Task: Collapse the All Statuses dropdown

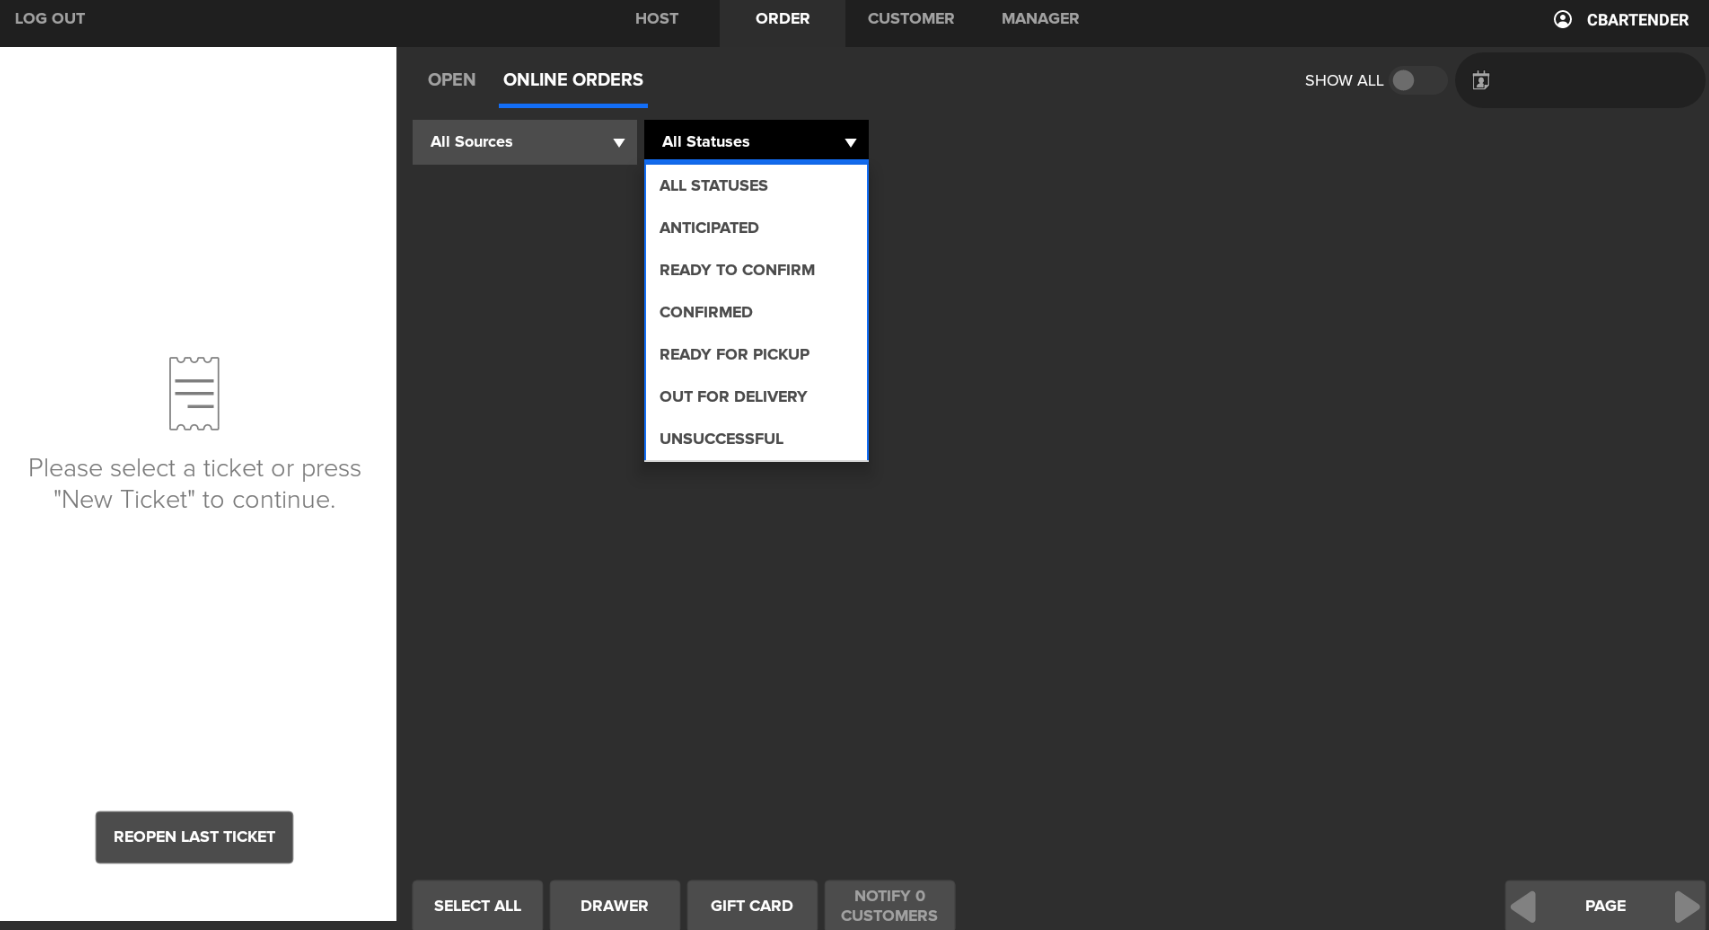Action: (x=756, y=142)
